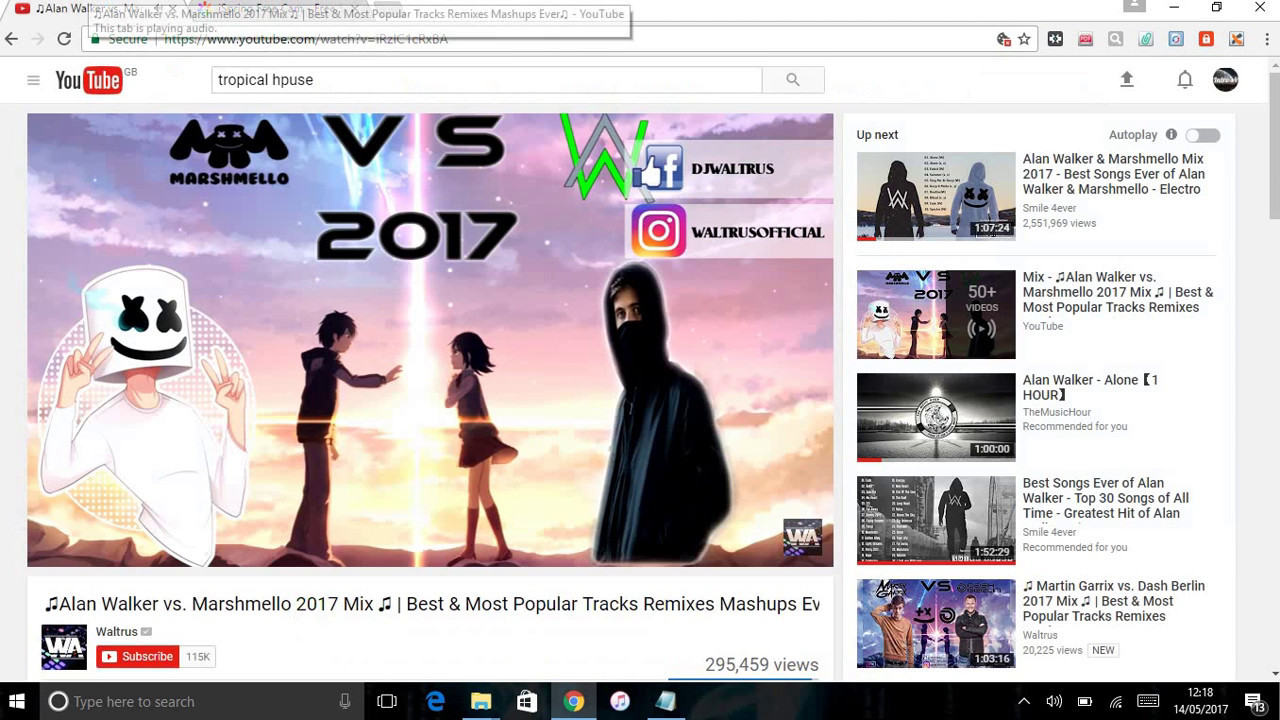Screen dimensions: 1280x720
Task: Click the YouTube search field
Action: tap(487, 80)
